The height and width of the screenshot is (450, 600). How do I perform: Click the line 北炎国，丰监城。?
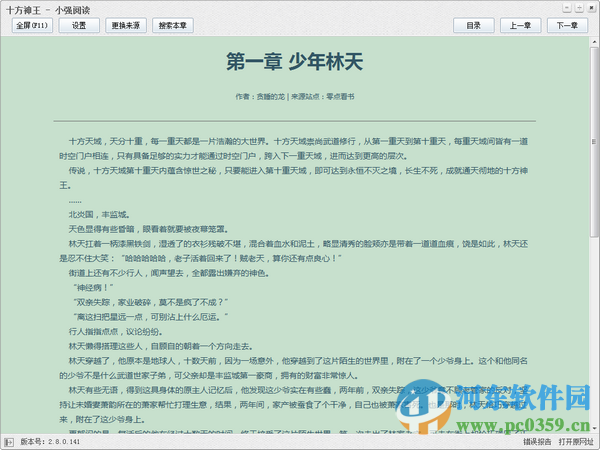(x=99, y=214)
